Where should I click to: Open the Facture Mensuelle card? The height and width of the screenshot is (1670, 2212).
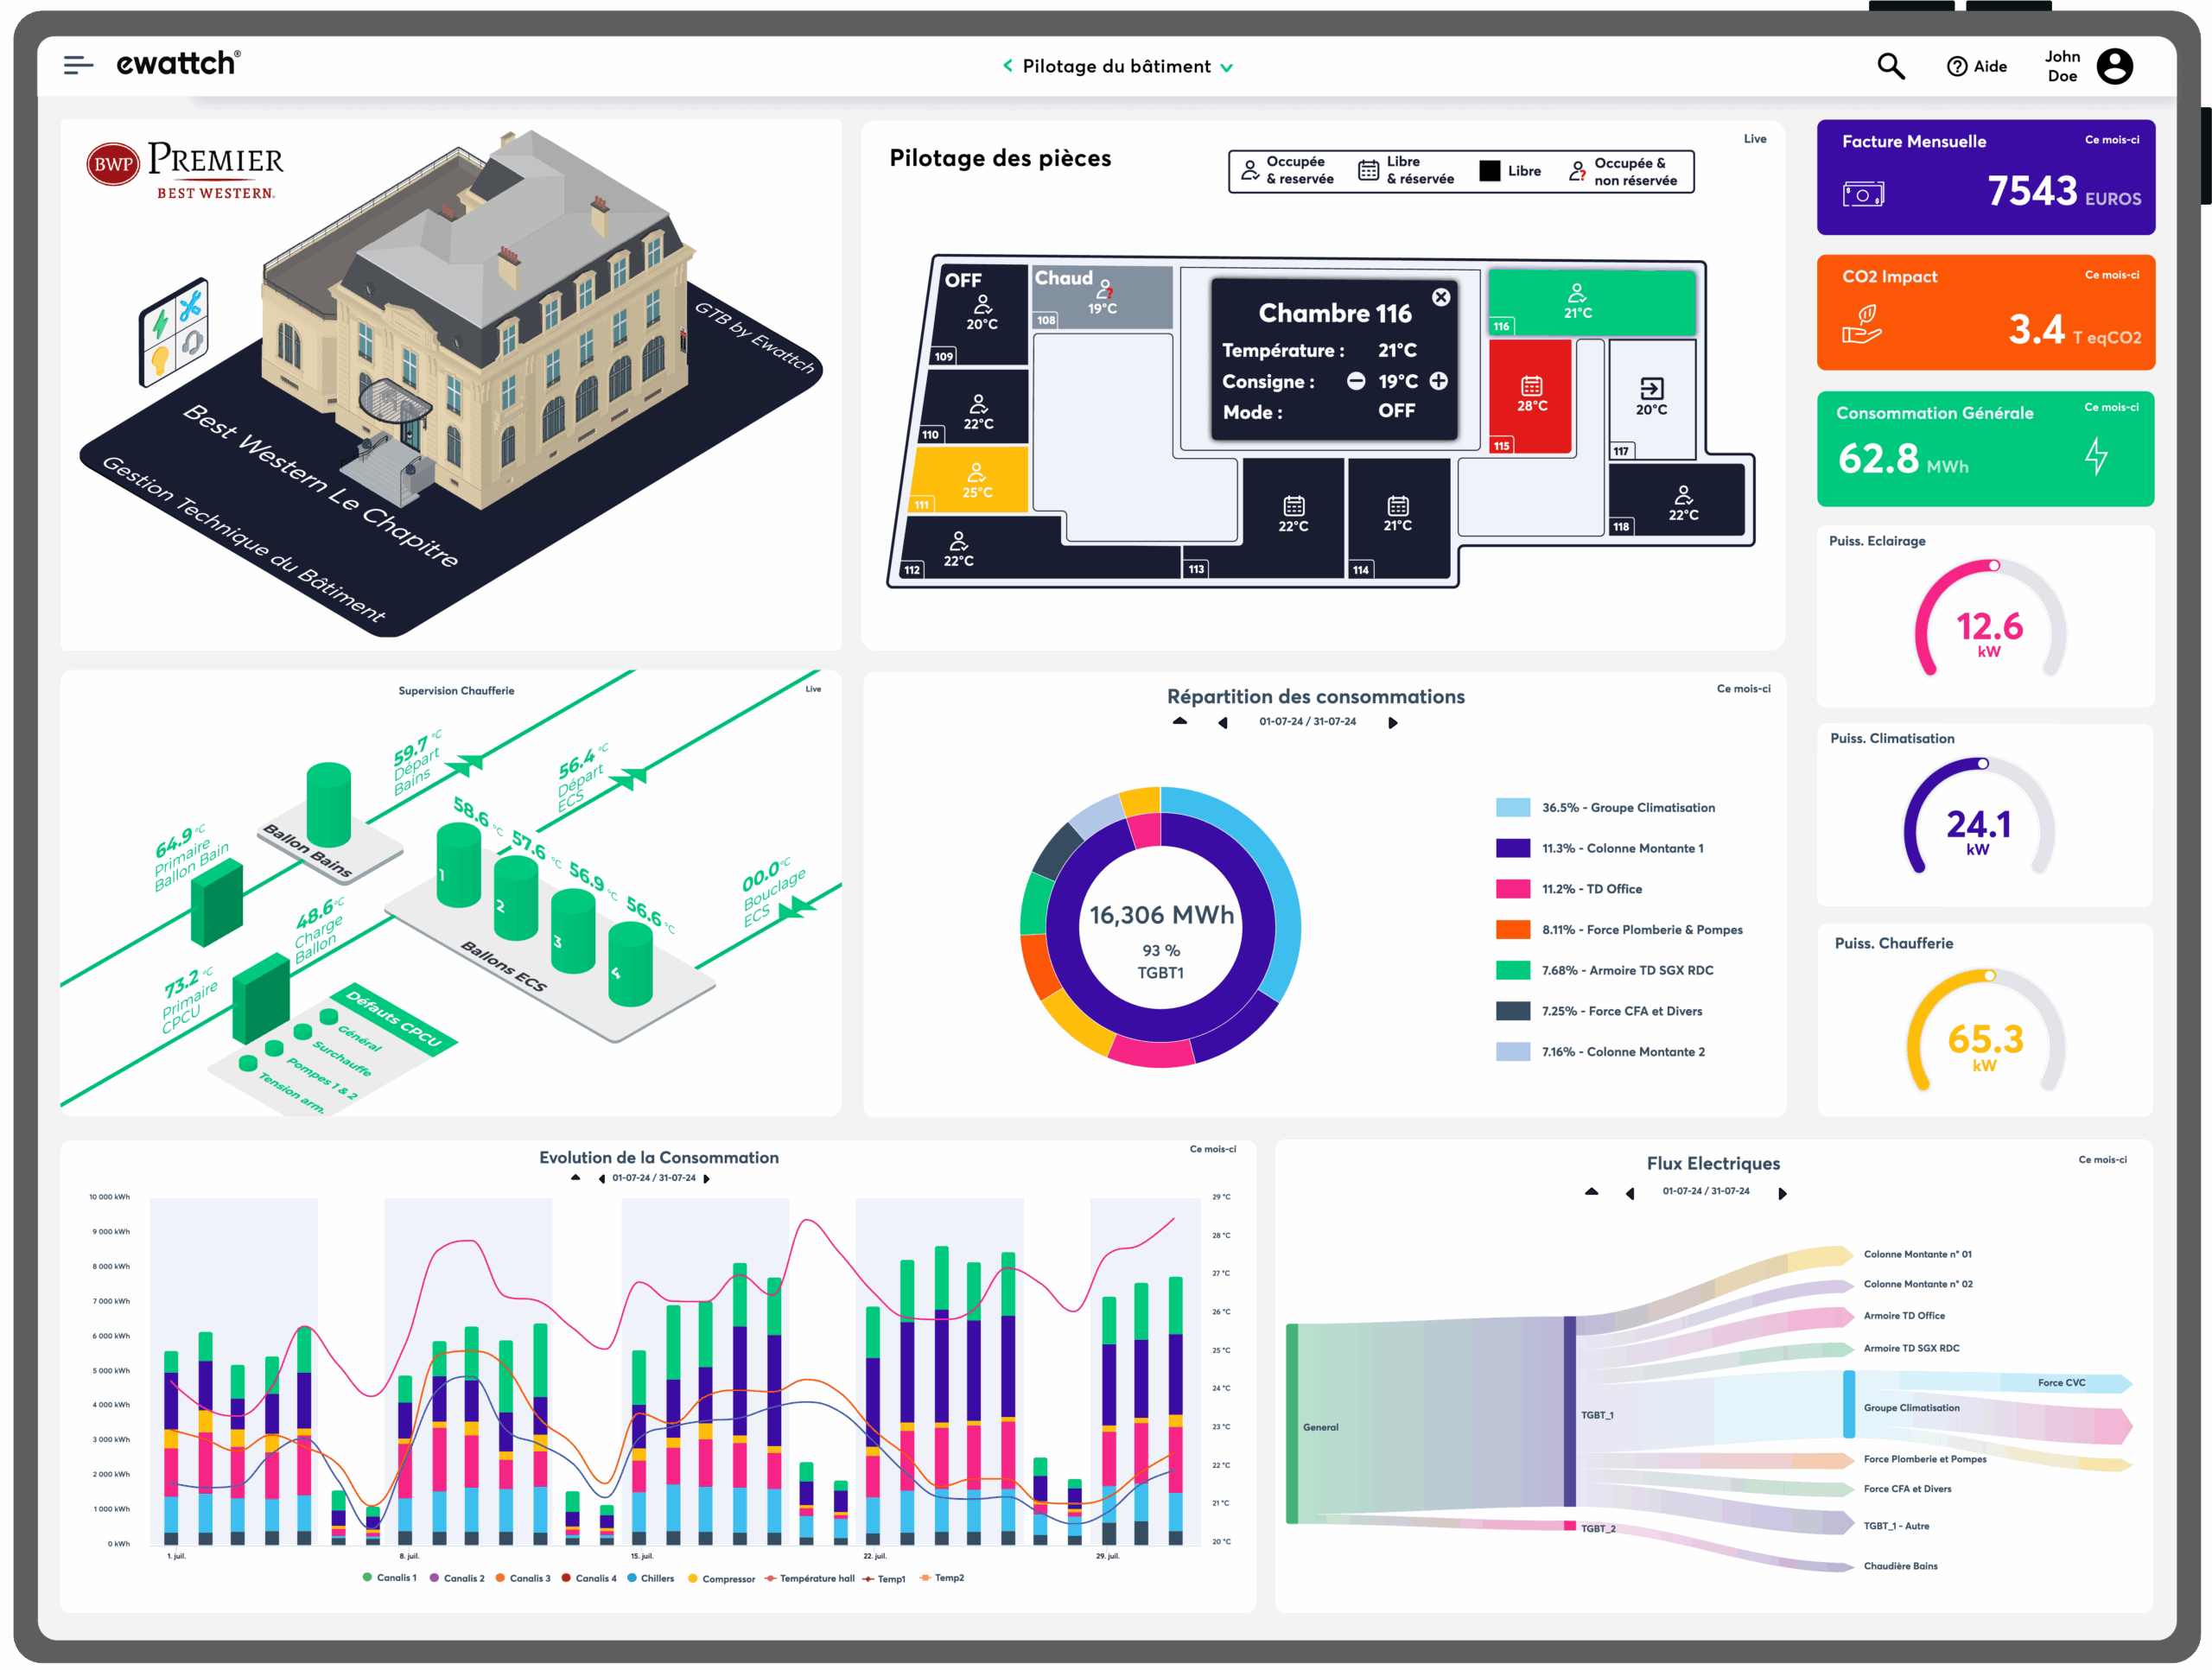click(1985, 177)
